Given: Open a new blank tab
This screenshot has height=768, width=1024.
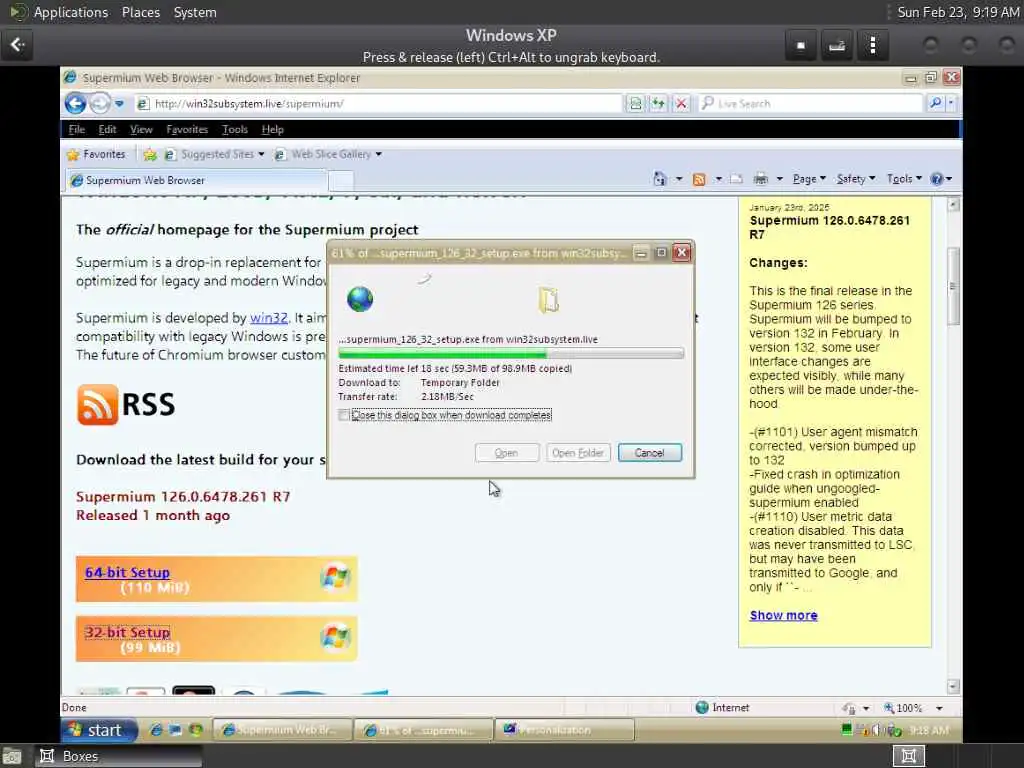Looking at the screenshot, I should click(x=341, y=181).
